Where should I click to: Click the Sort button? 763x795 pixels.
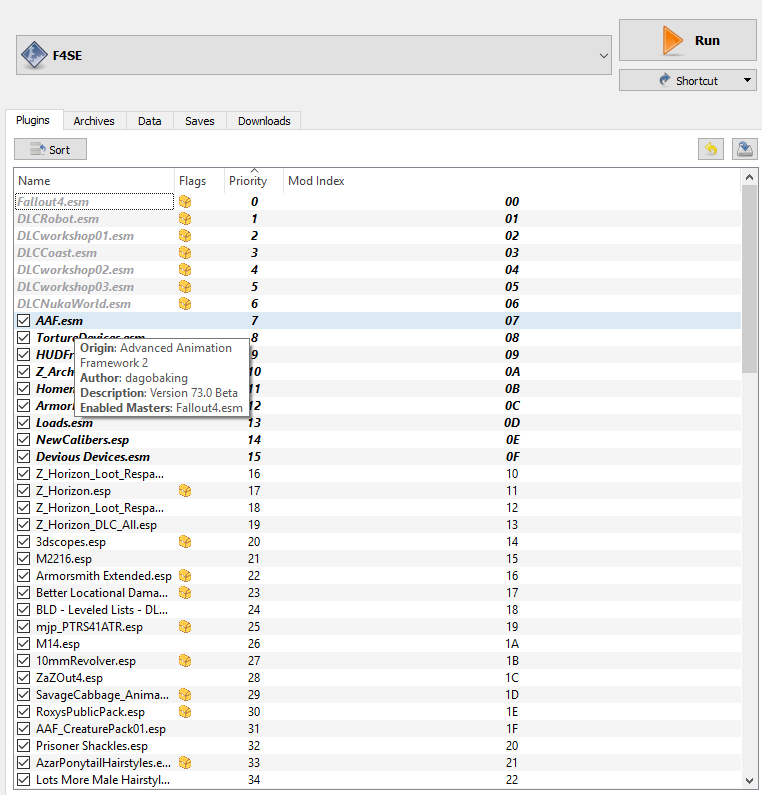pos(50,149)
